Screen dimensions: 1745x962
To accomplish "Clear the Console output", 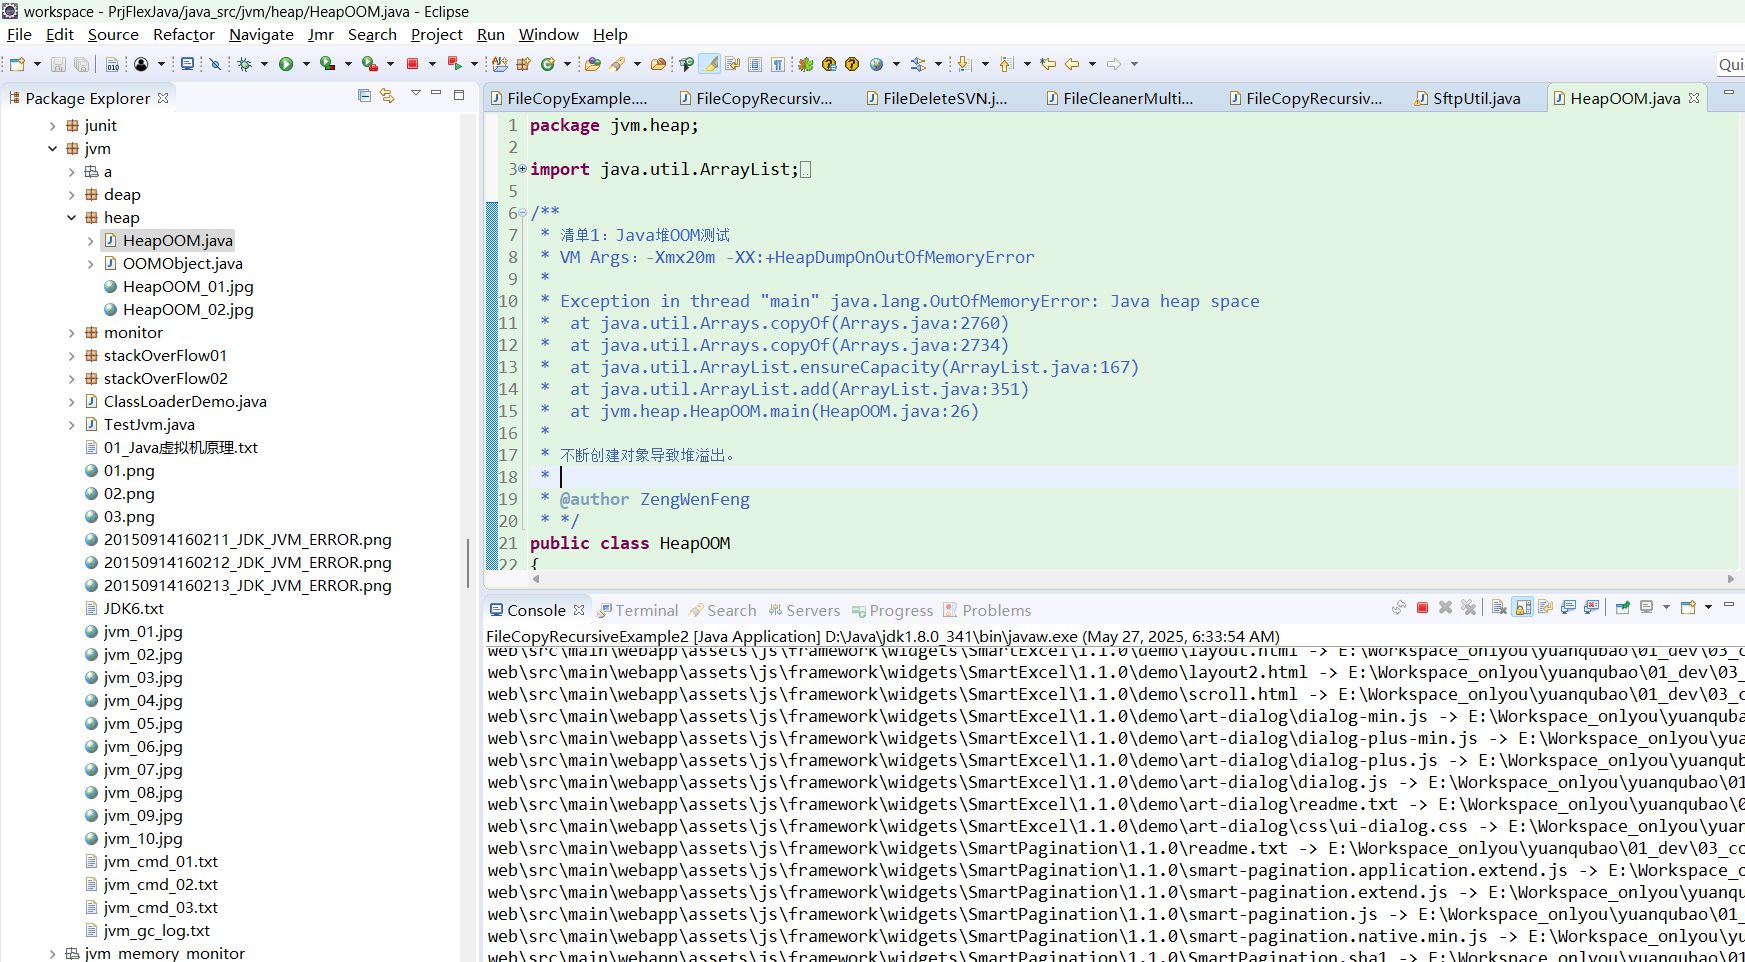I will point(1499,606).
